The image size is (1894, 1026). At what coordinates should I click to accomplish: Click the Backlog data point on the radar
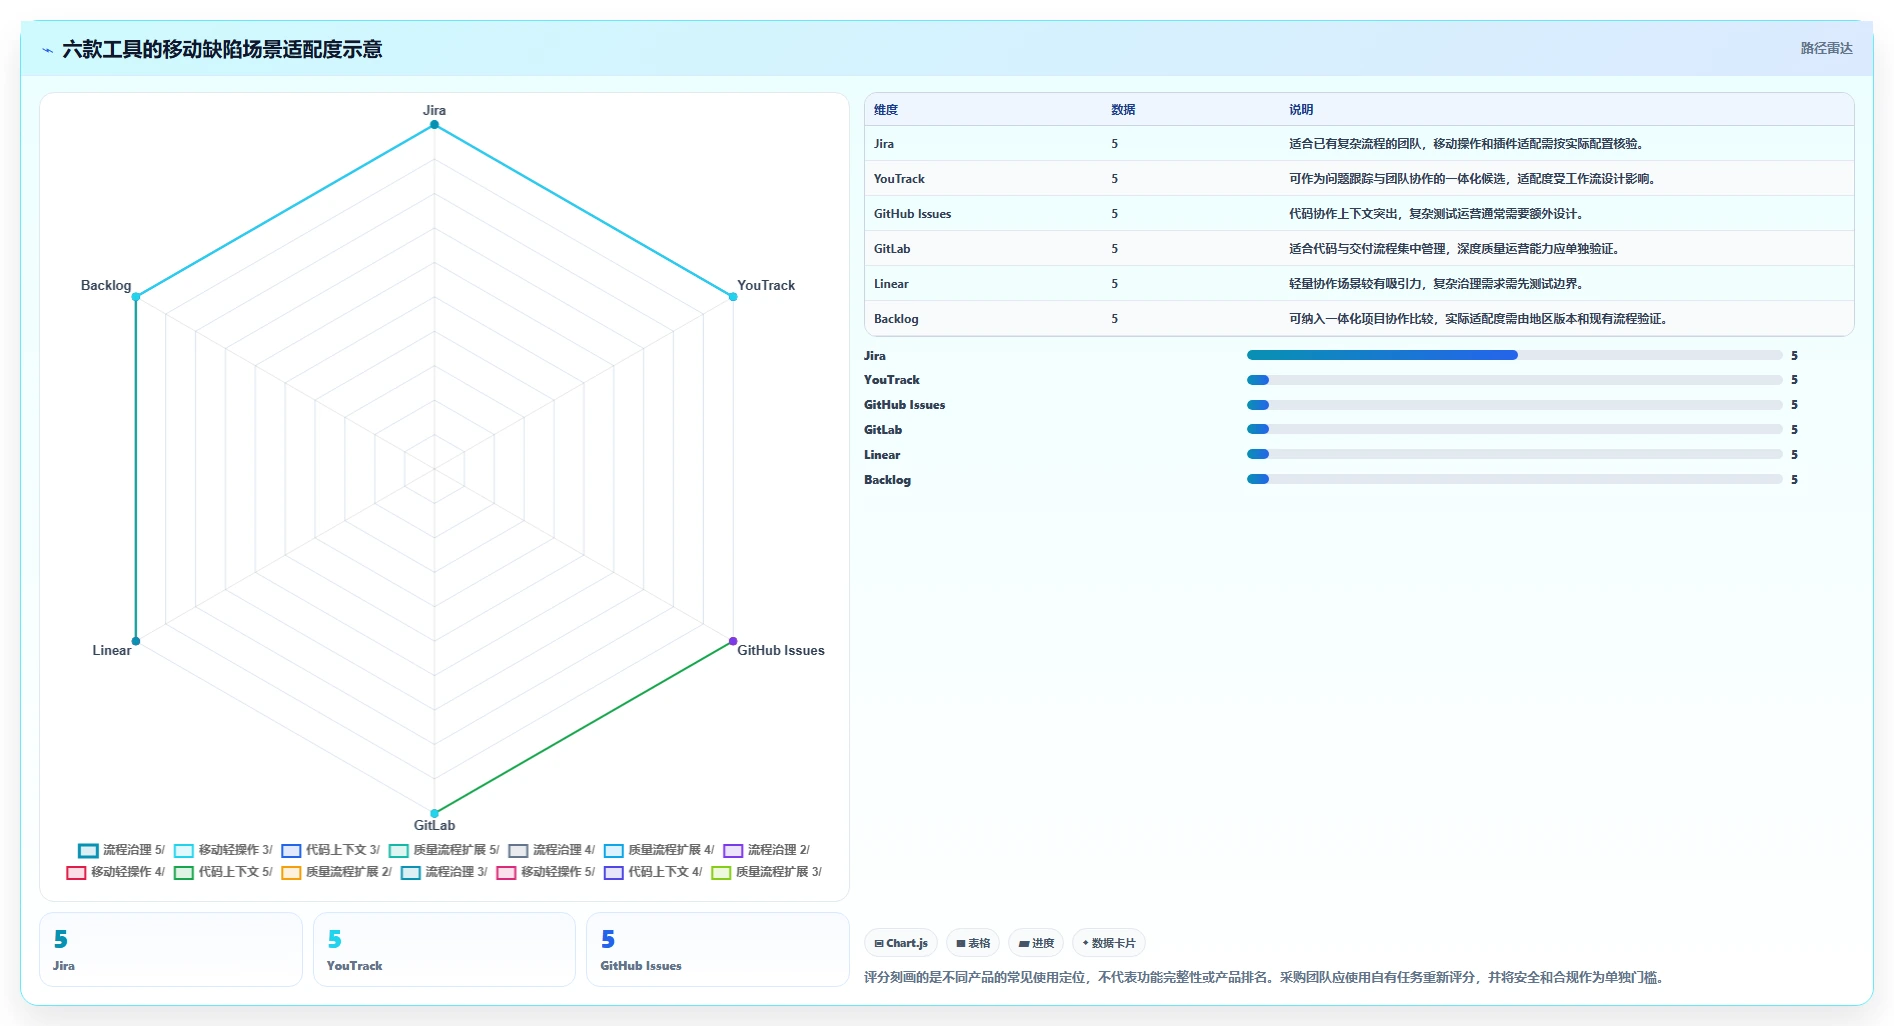tap(136, 297)
